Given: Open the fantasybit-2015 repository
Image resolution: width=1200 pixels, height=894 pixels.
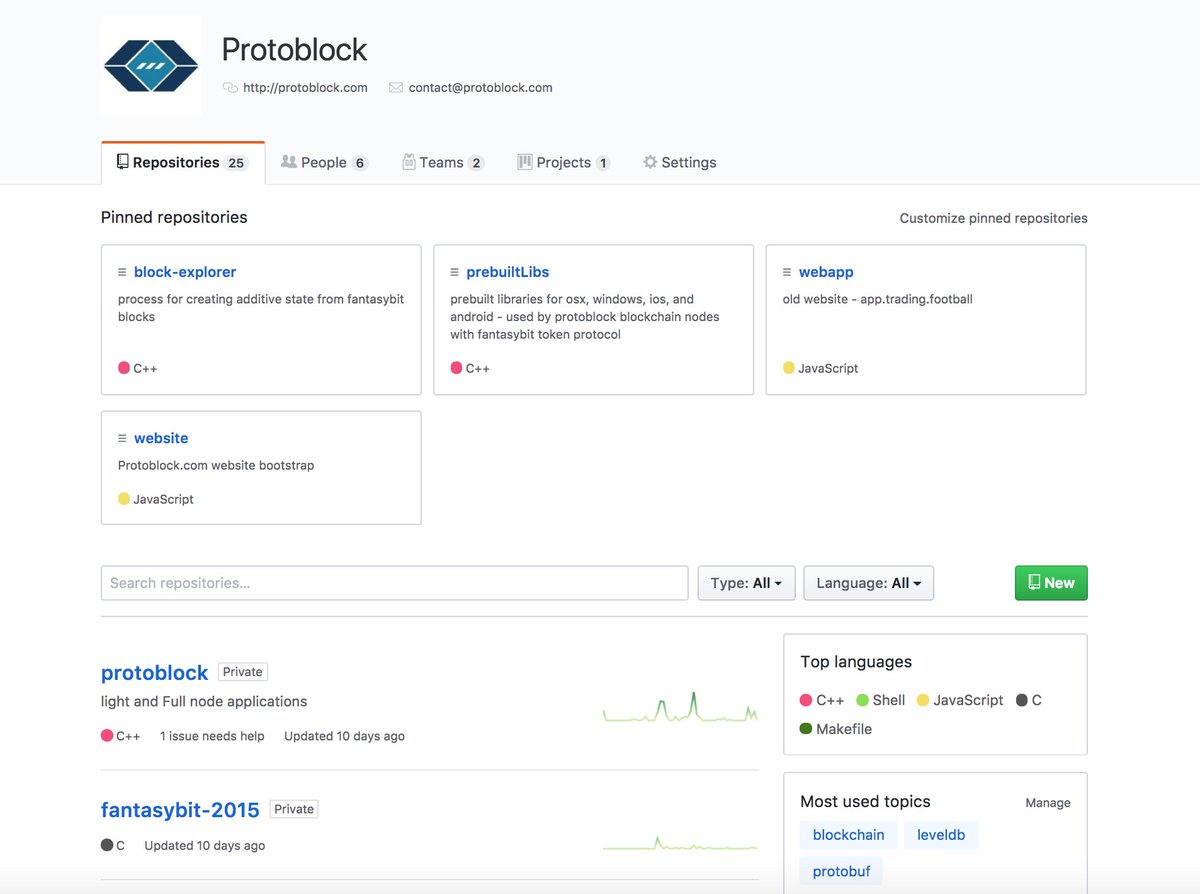Looking at the screenshot, I should pos(180,810).
